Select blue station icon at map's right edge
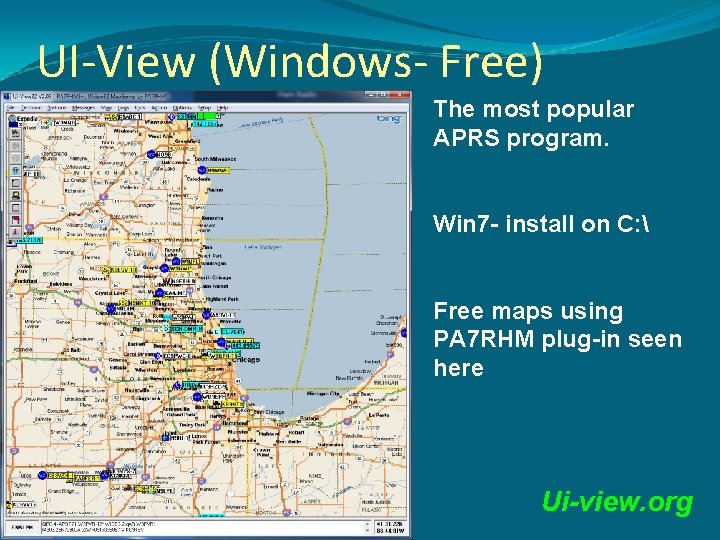 pos(404,333)
